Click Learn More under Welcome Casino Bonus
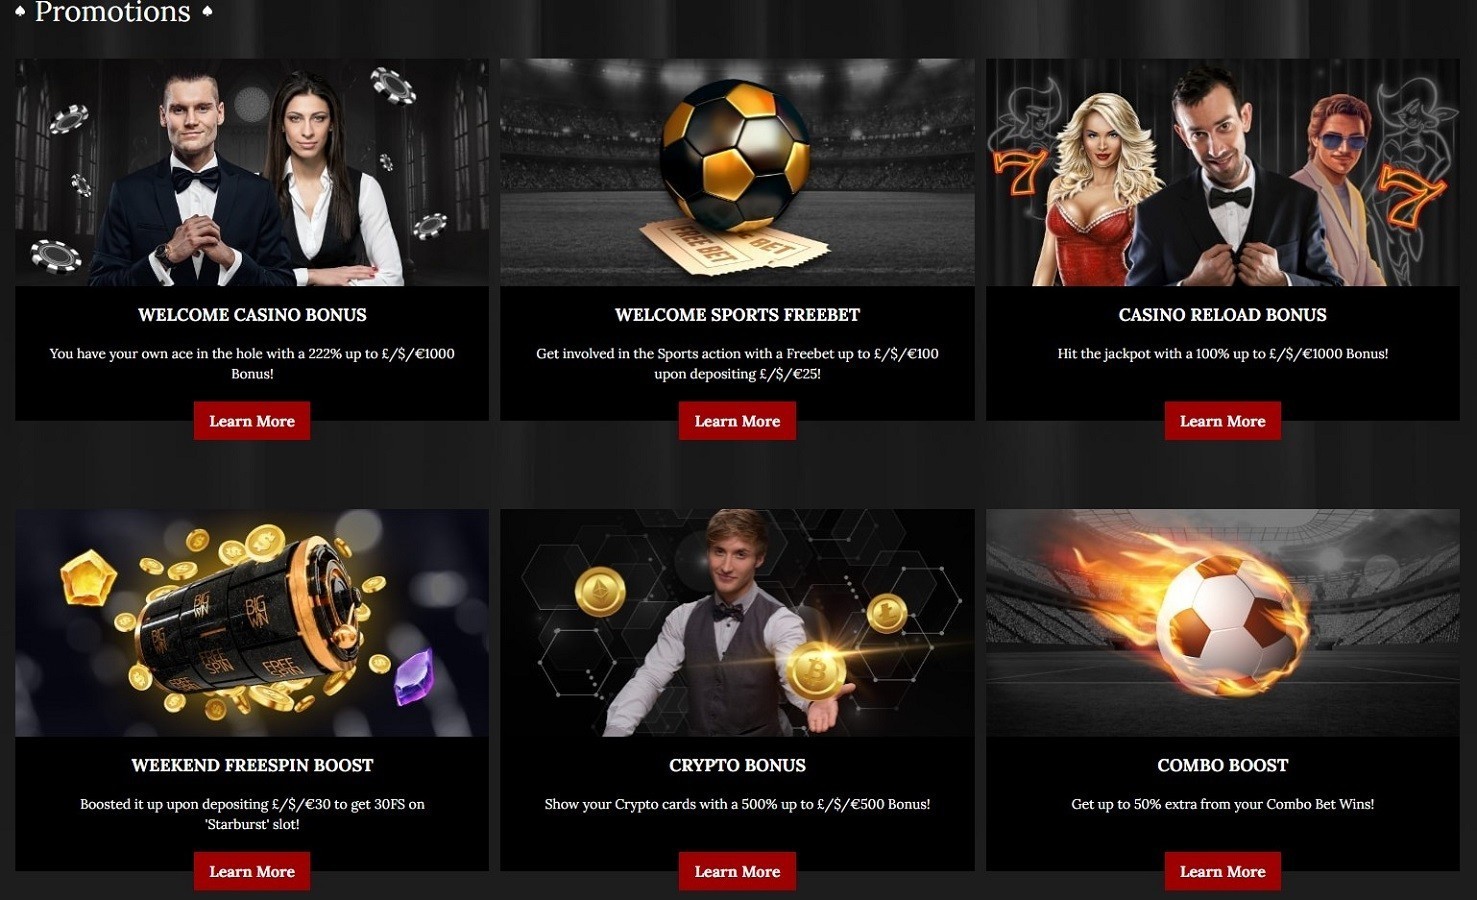Viewport: 1477px width, 900px height. (x=252, y=421)
